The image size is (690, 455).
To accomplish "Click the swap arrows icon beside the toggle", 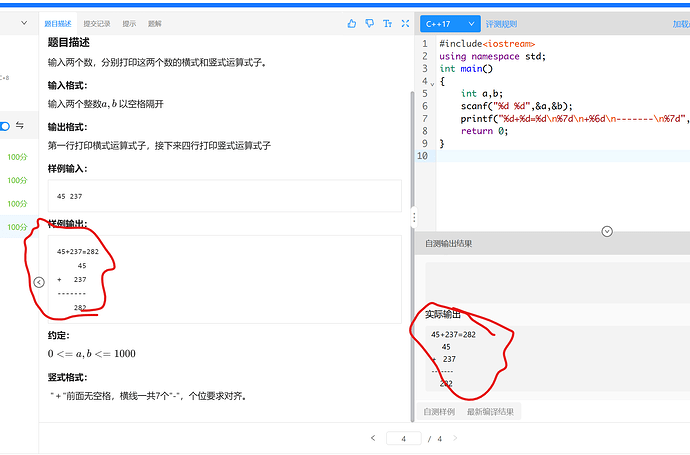I will [20, 125].
